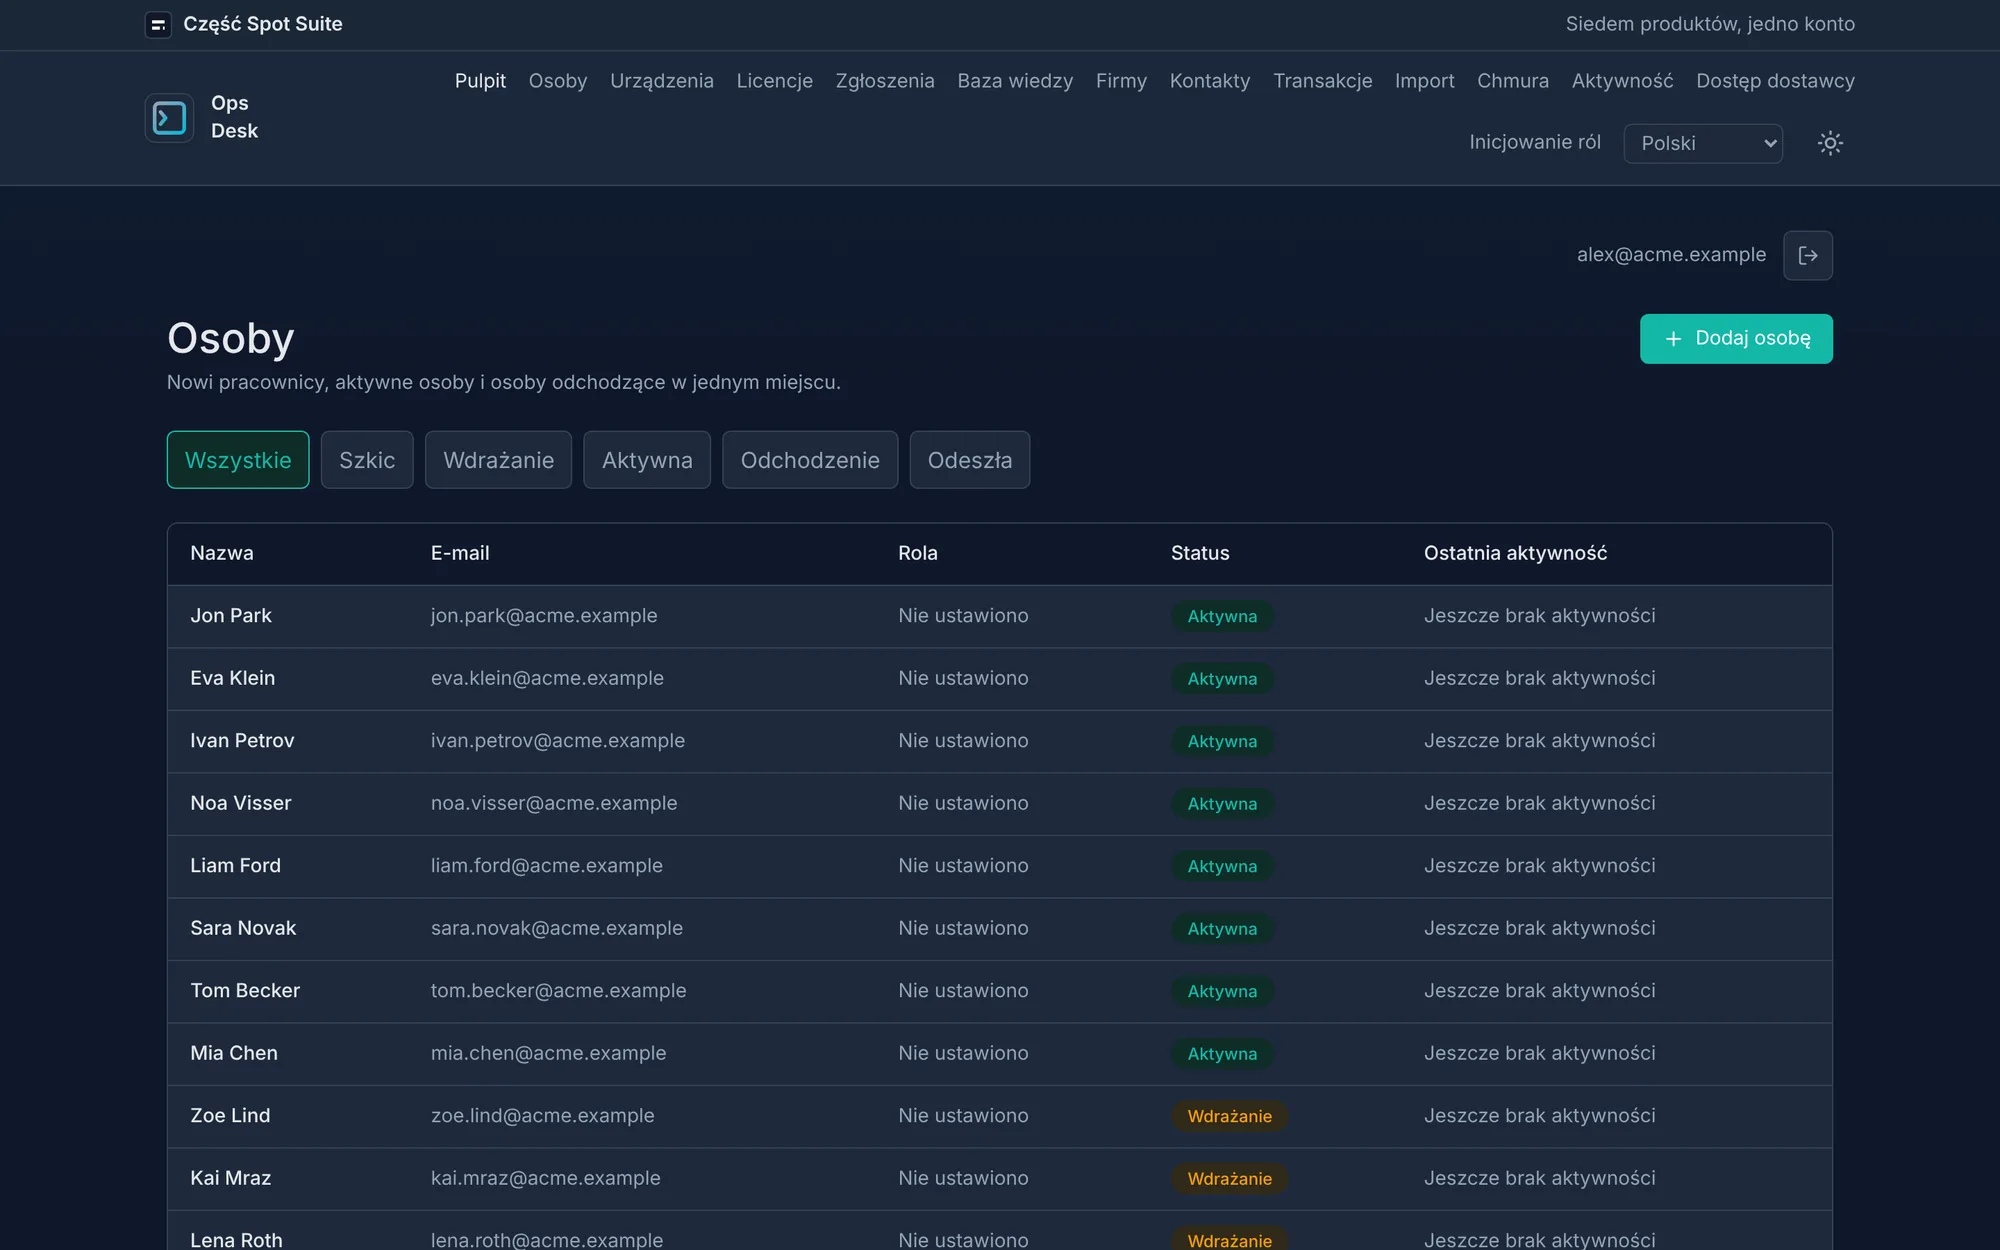Go to the Licencje page
Viewport: 2000px width, 1250px height.
(775, 81)
